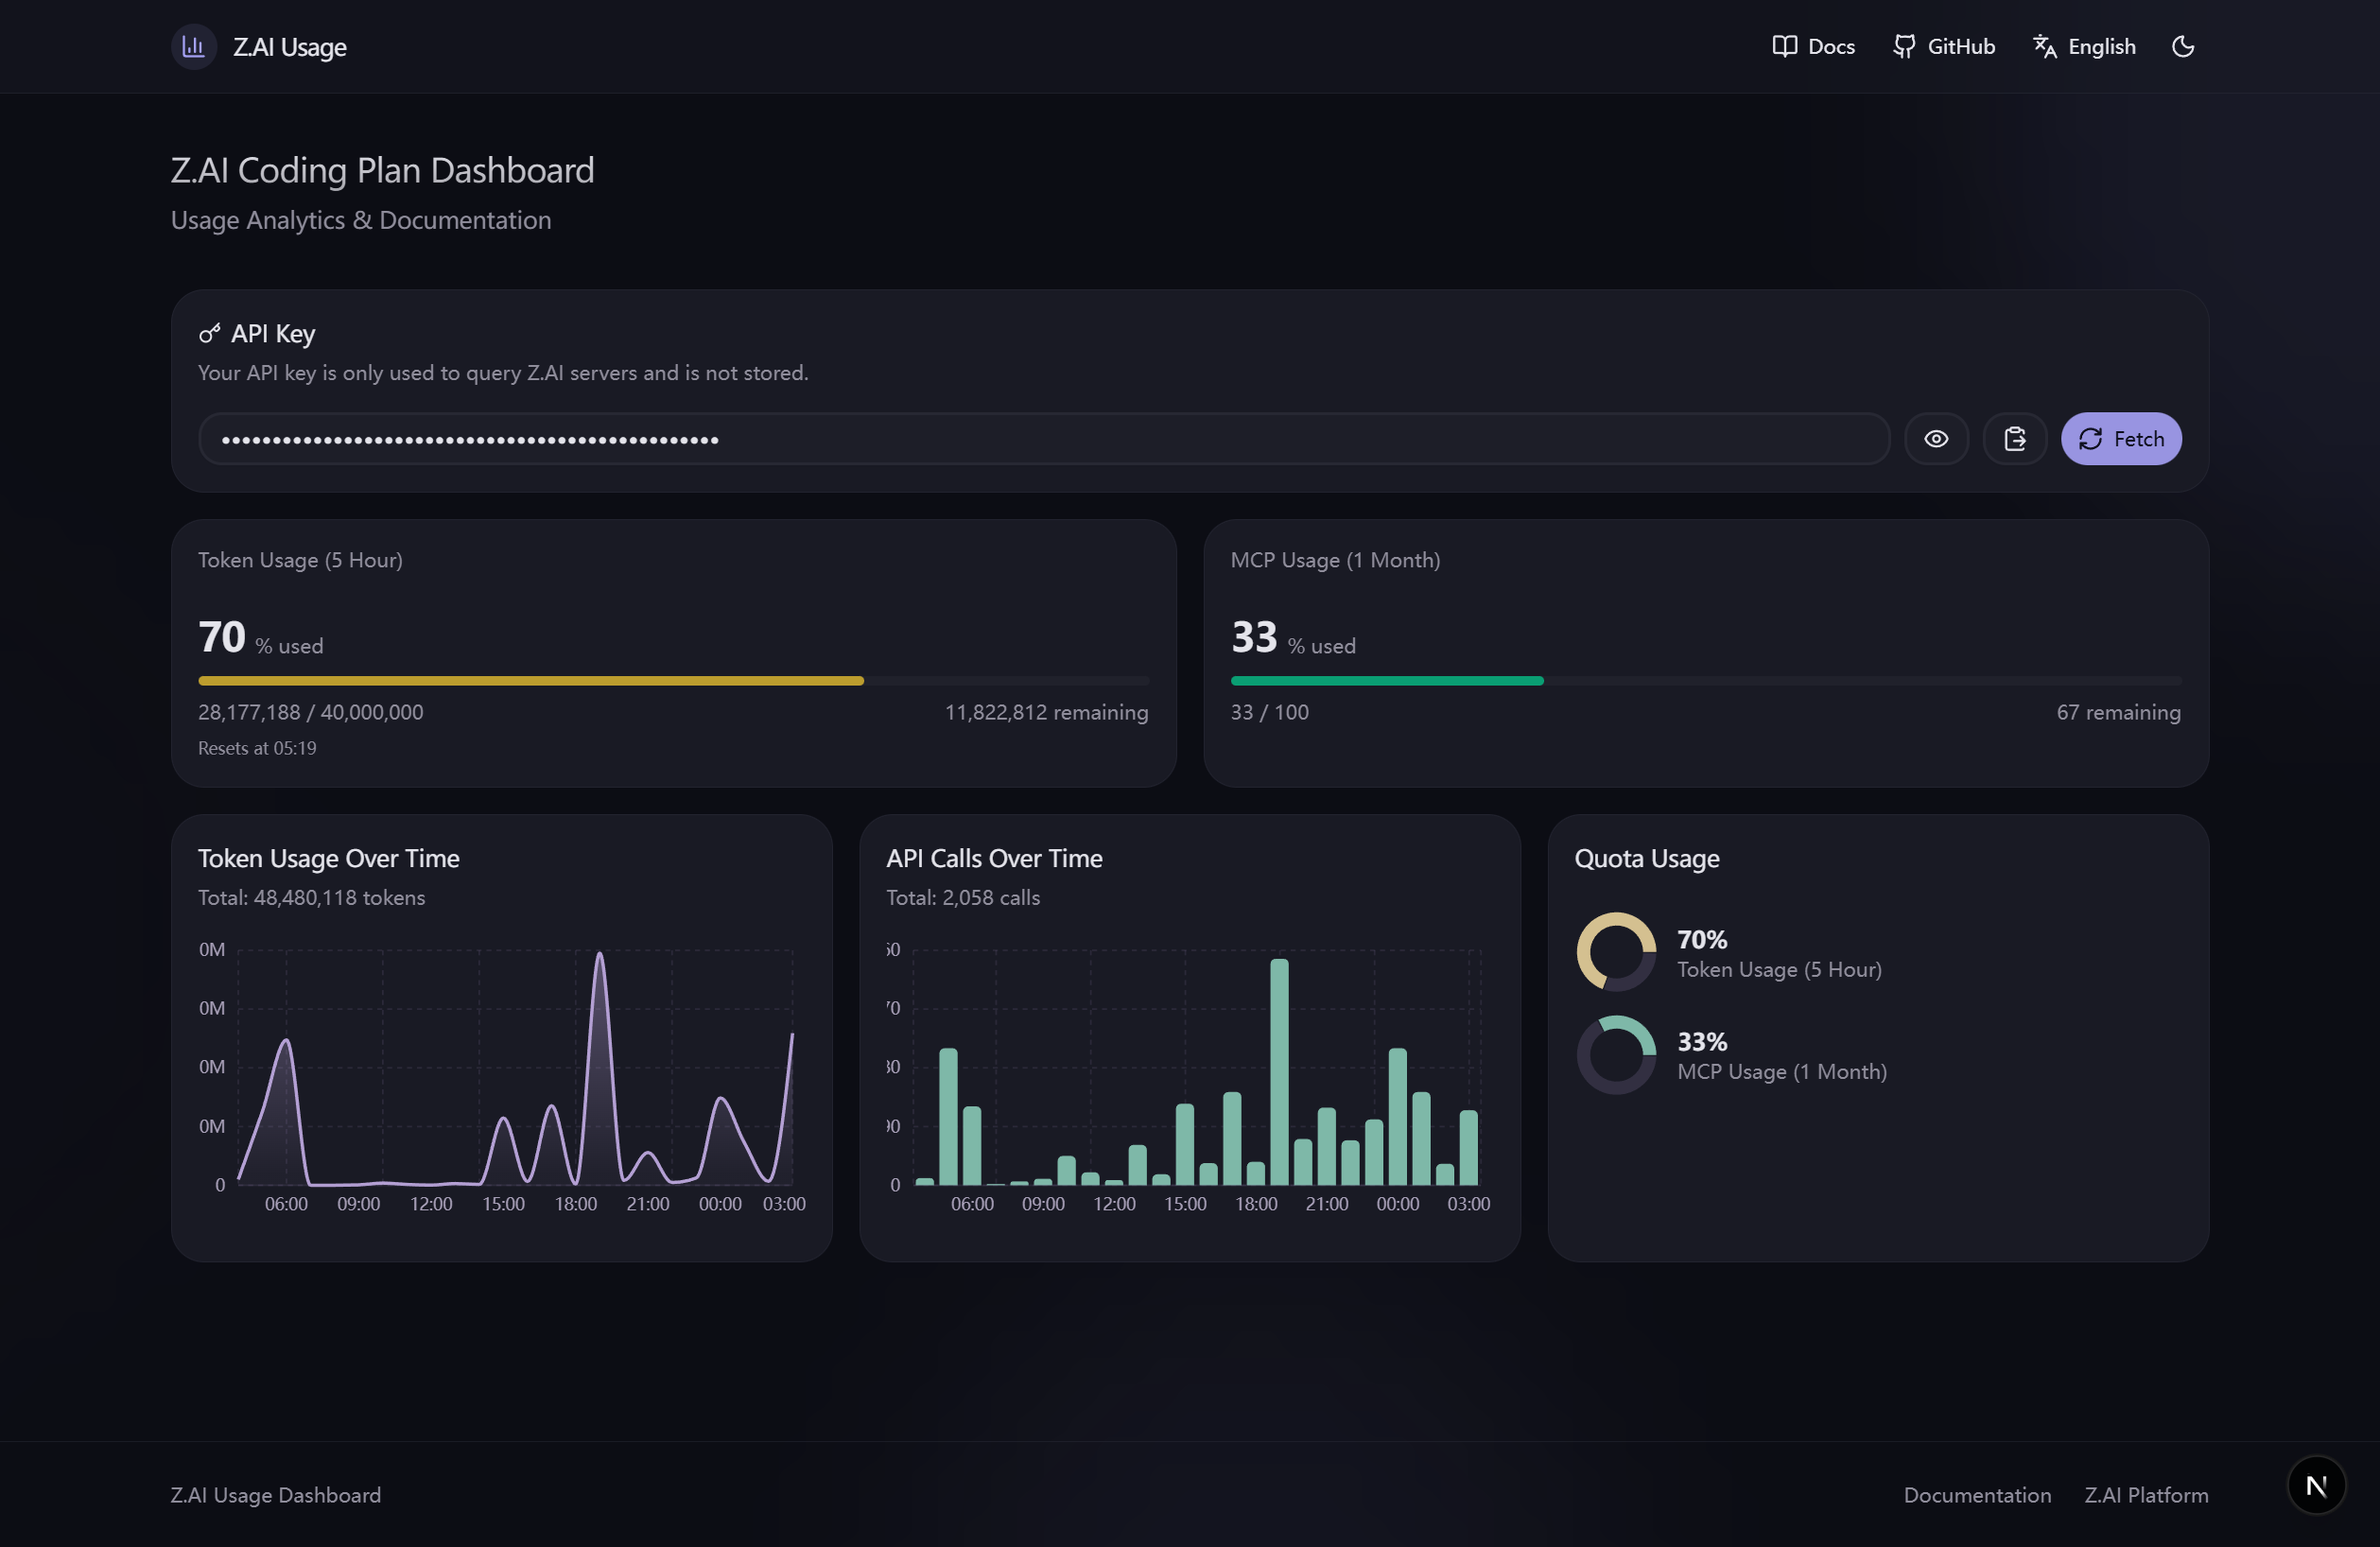Click "33 / 100" value in MCP card

tap(1270, 712)
